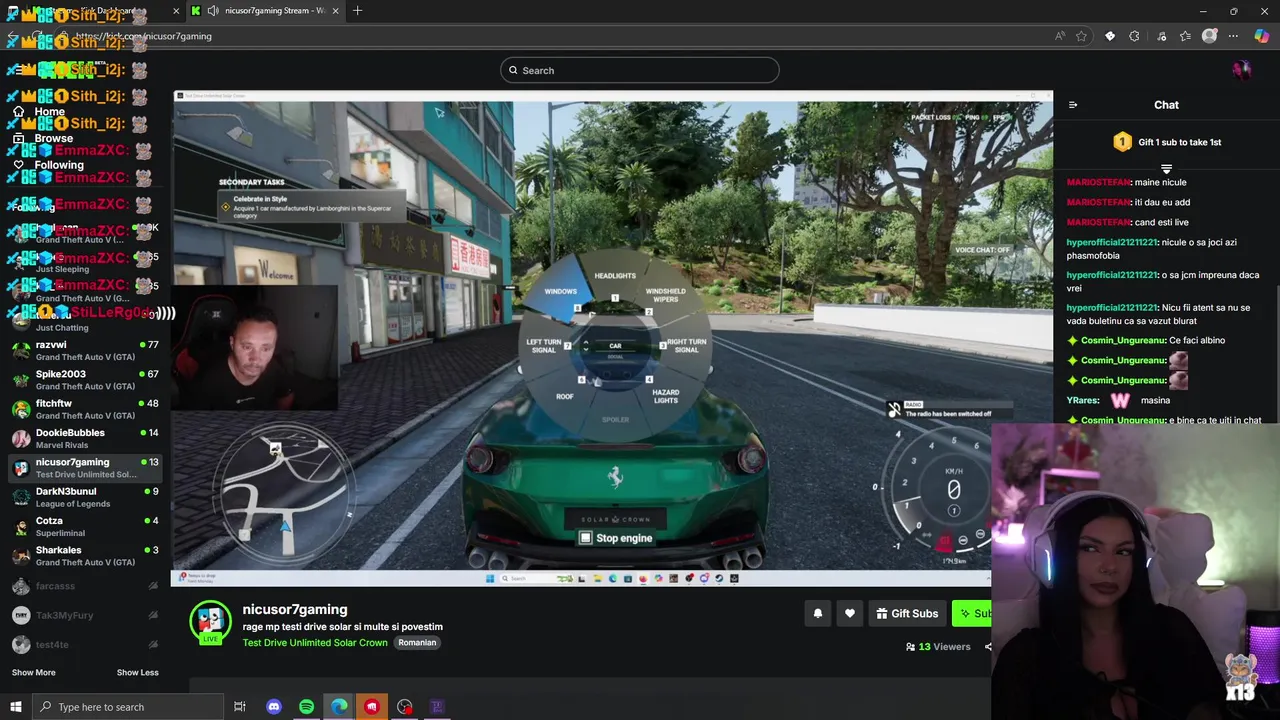1280x720 pixels.
Task: Click the 'Gift 1 sub to take 1st' banner
Action: (1167, 142)
